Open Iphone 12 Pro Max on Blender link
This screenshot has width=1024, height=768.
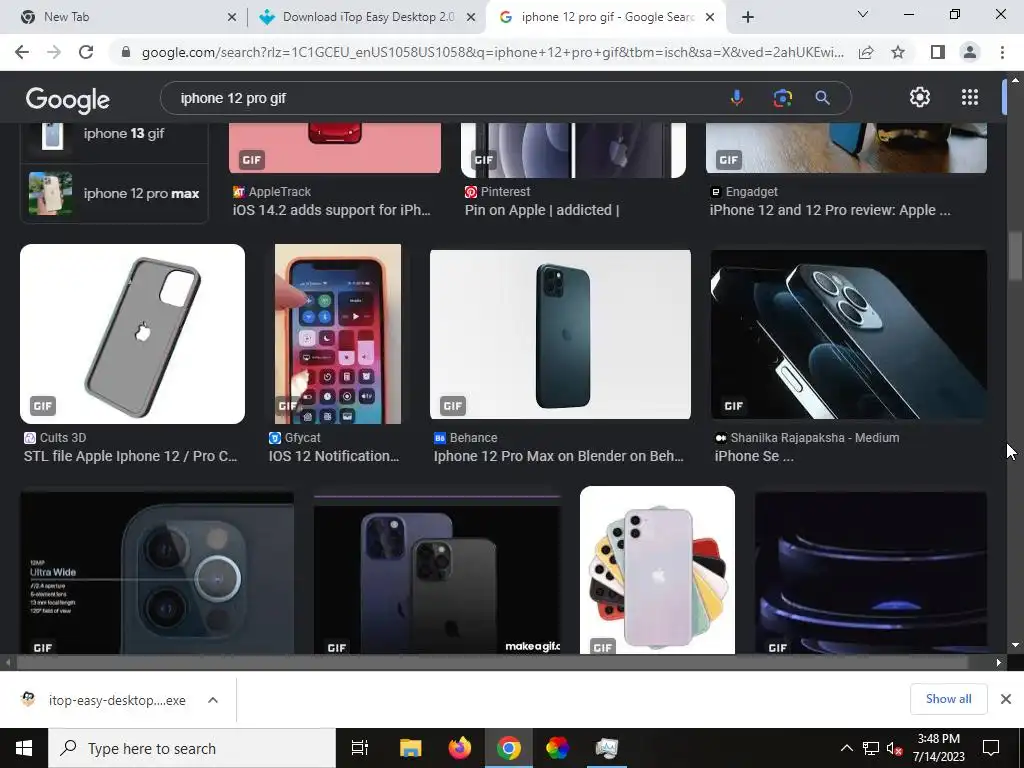point(558,456)
